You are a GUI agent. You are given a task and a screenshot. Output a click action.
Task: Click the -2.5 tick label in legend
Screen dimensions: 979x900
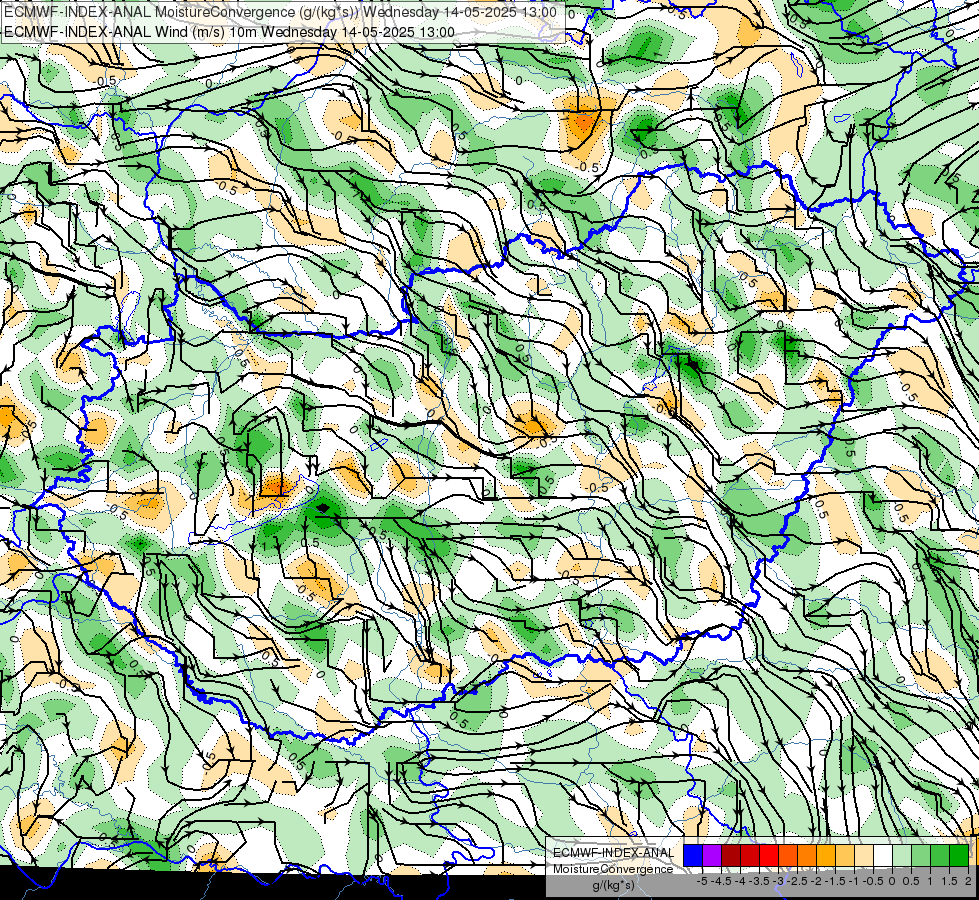(x=797, y=881)
